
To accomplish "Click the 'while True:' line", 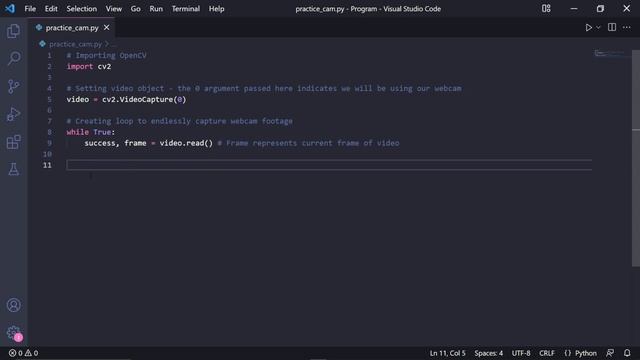I will click(91, 132).
